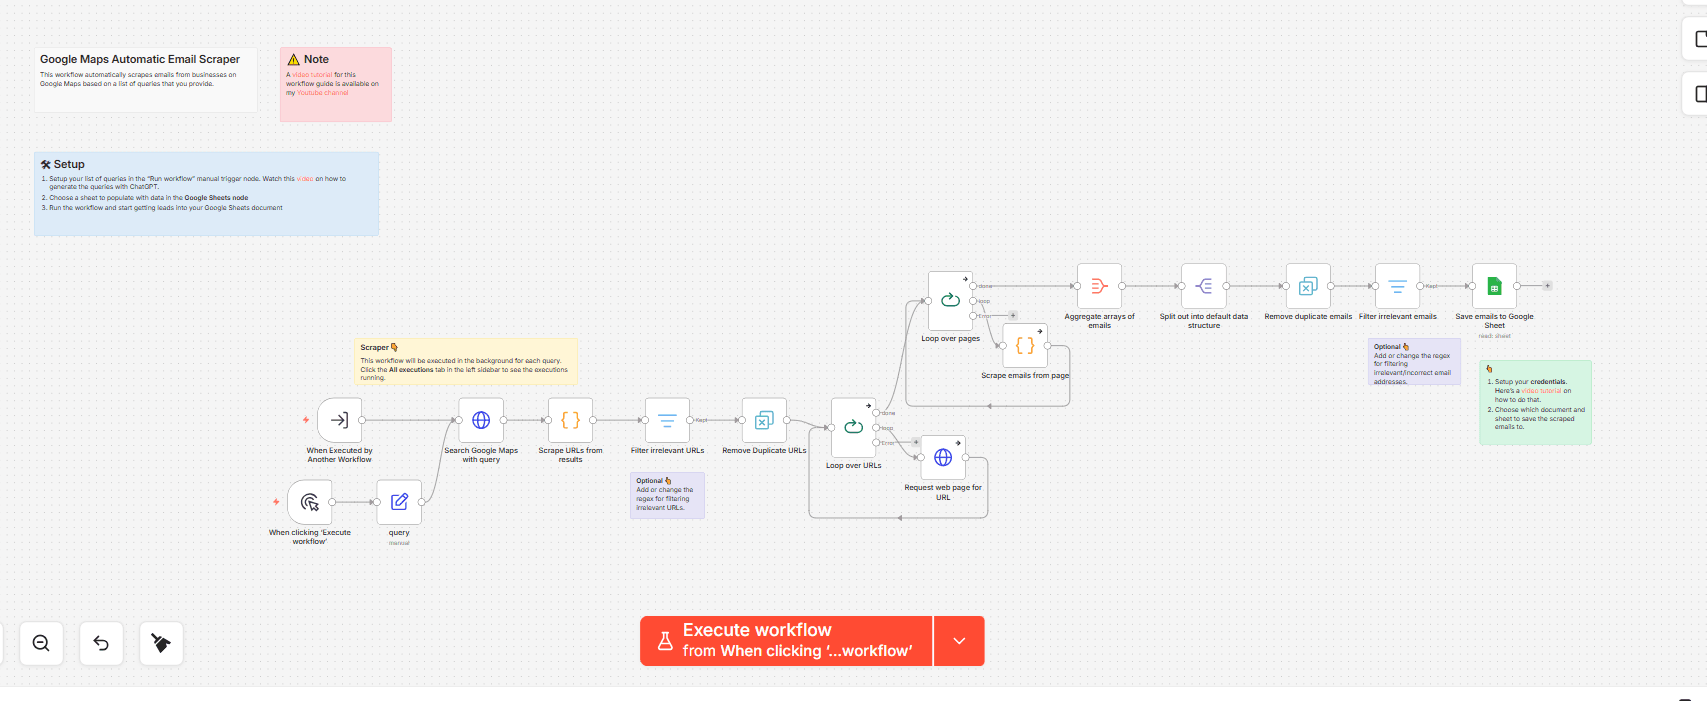Select the 'Scrape emails from page' code node

[1025, 346]
